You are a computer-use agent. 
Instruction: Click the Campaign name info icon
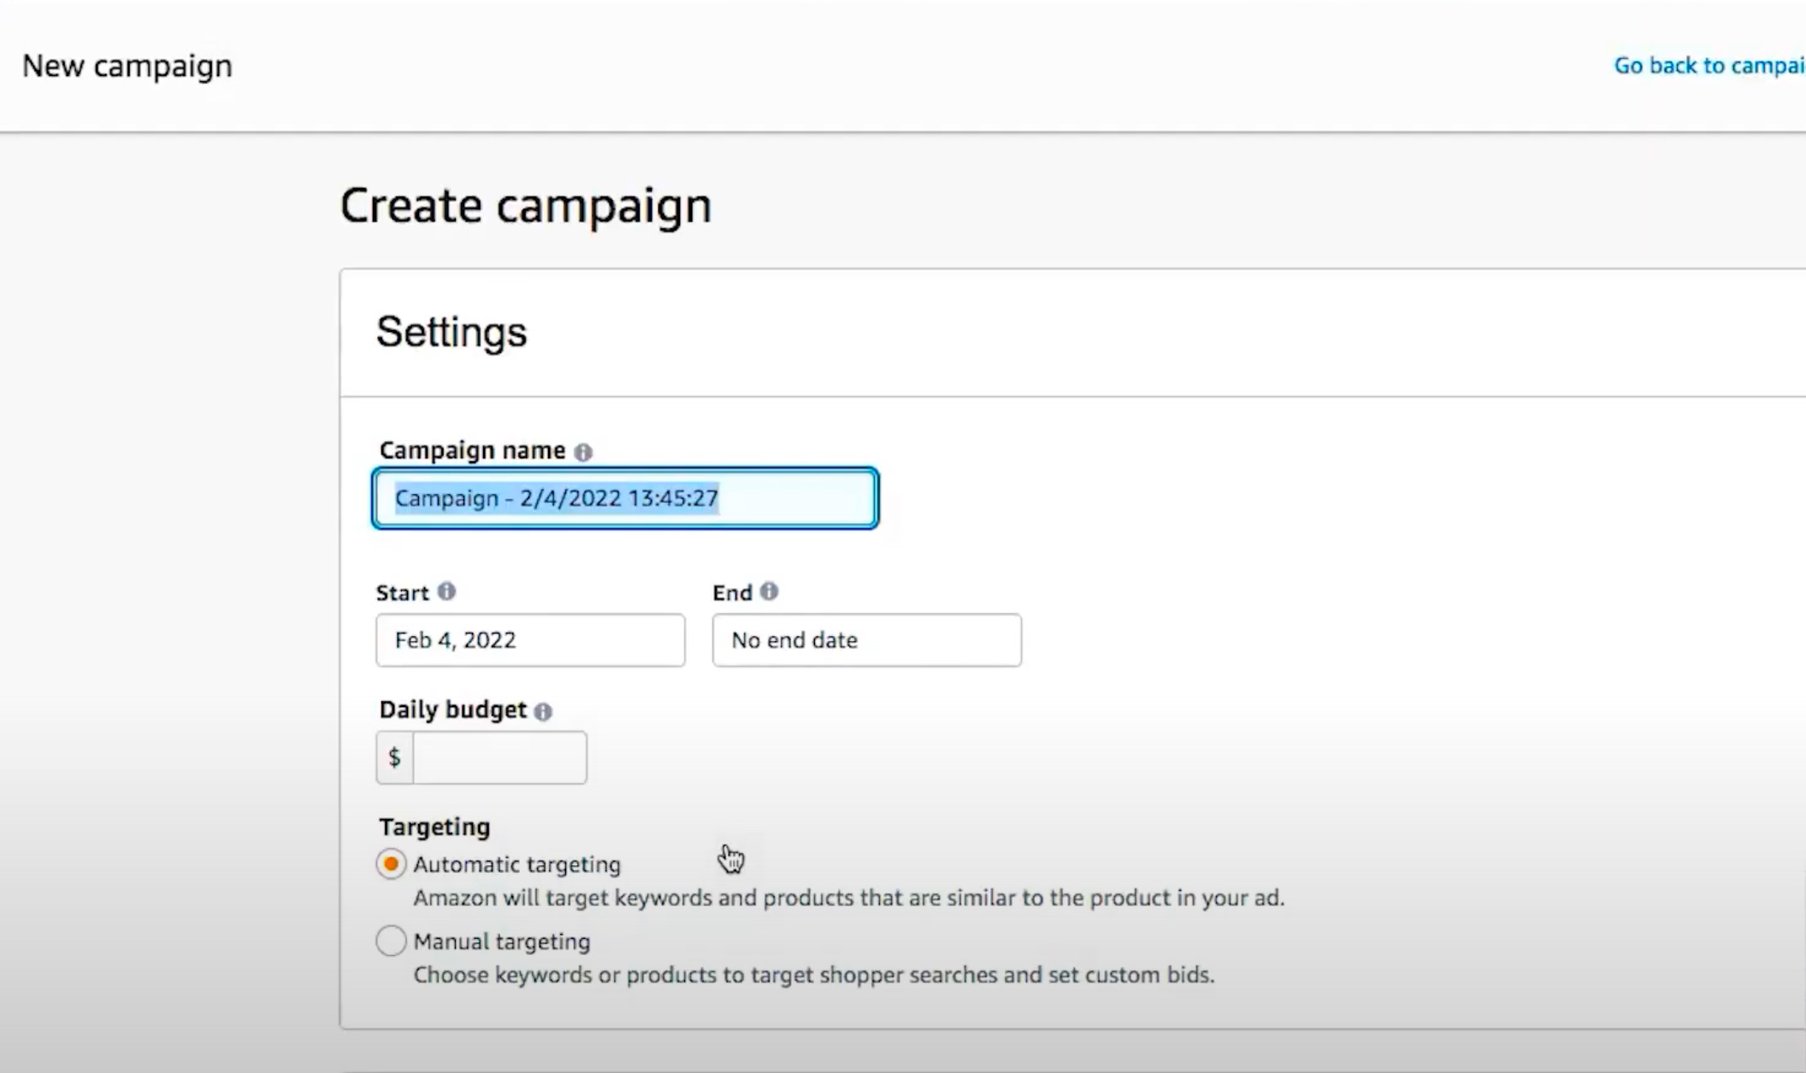pos(583,452)
